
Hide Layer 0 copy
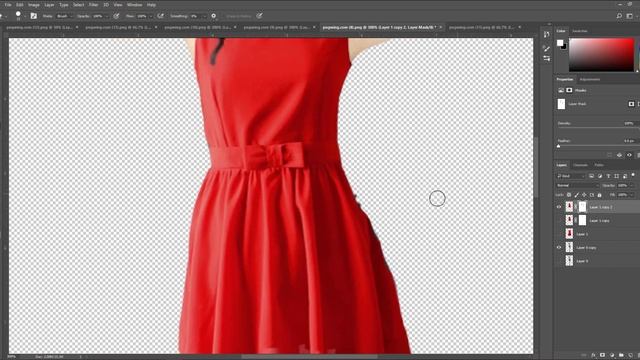(x=559, y=247)
